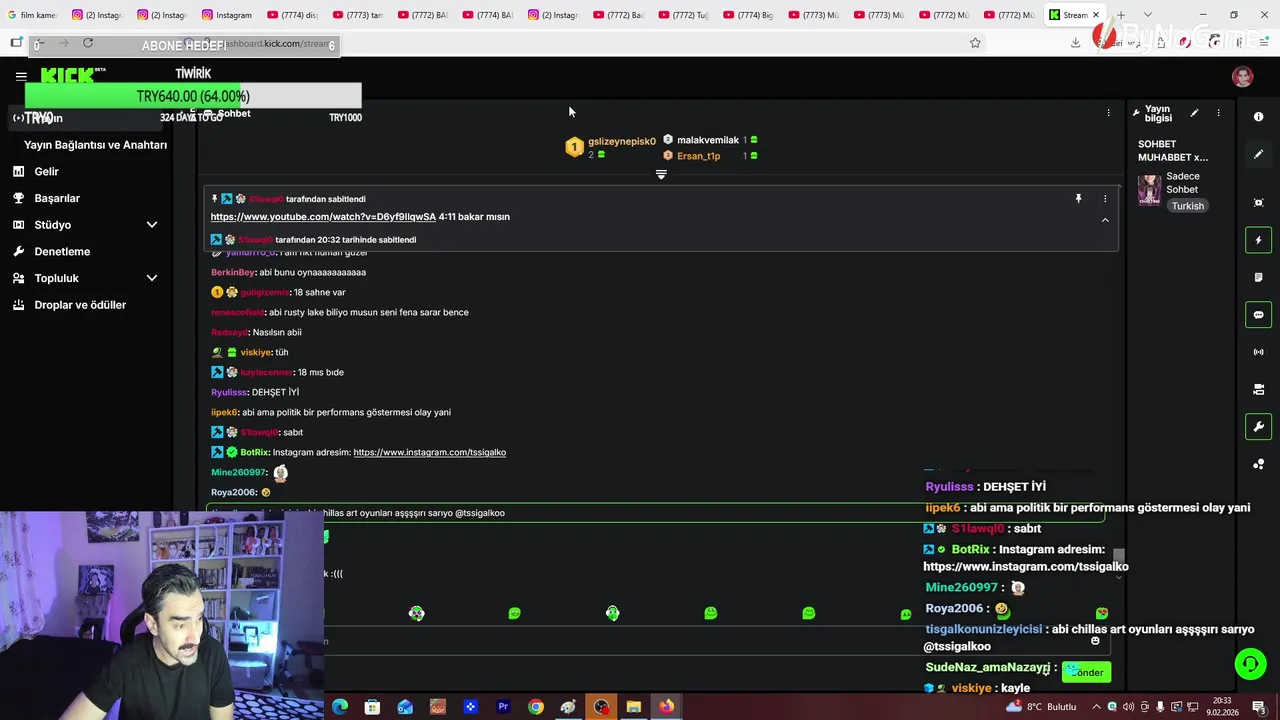Viewport: 1280px width, 720px height.
Task: Expand the Topluluk sidebar section
Action: [152, 278]
